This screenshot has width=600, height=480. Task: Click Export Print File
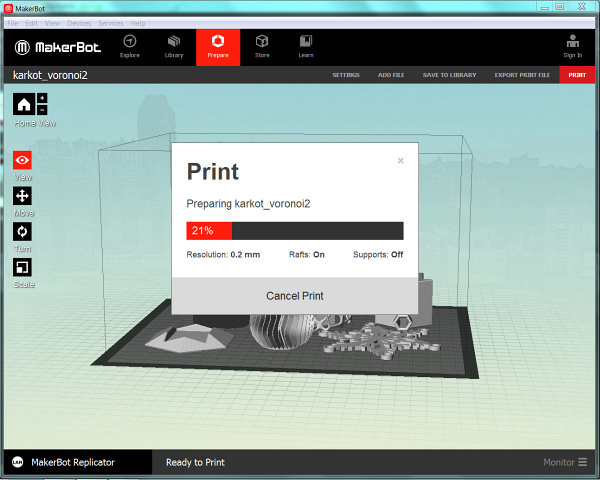point(522,75)
